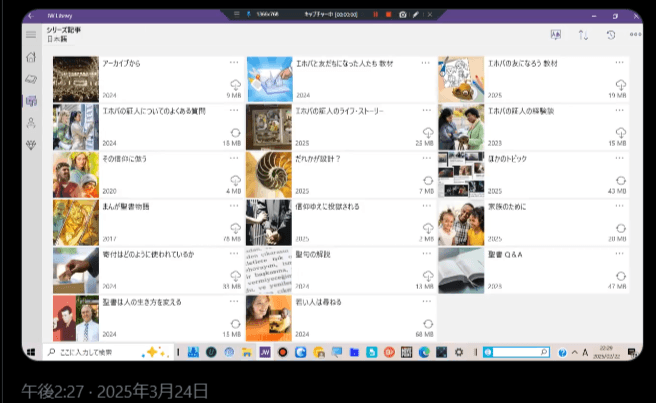Download 聖句の解説

tap(428, 276)
